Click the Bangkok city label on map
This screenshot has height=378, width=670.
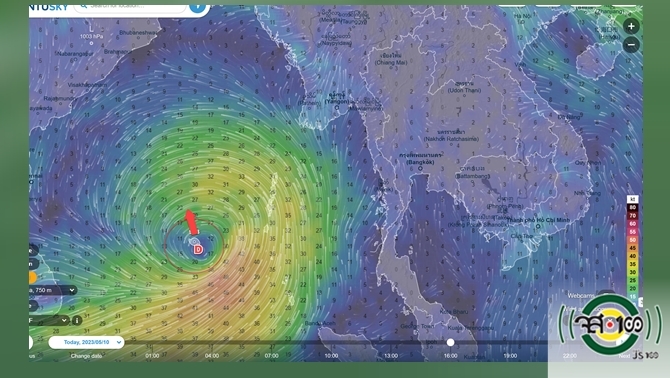click(x=420, y=162)
